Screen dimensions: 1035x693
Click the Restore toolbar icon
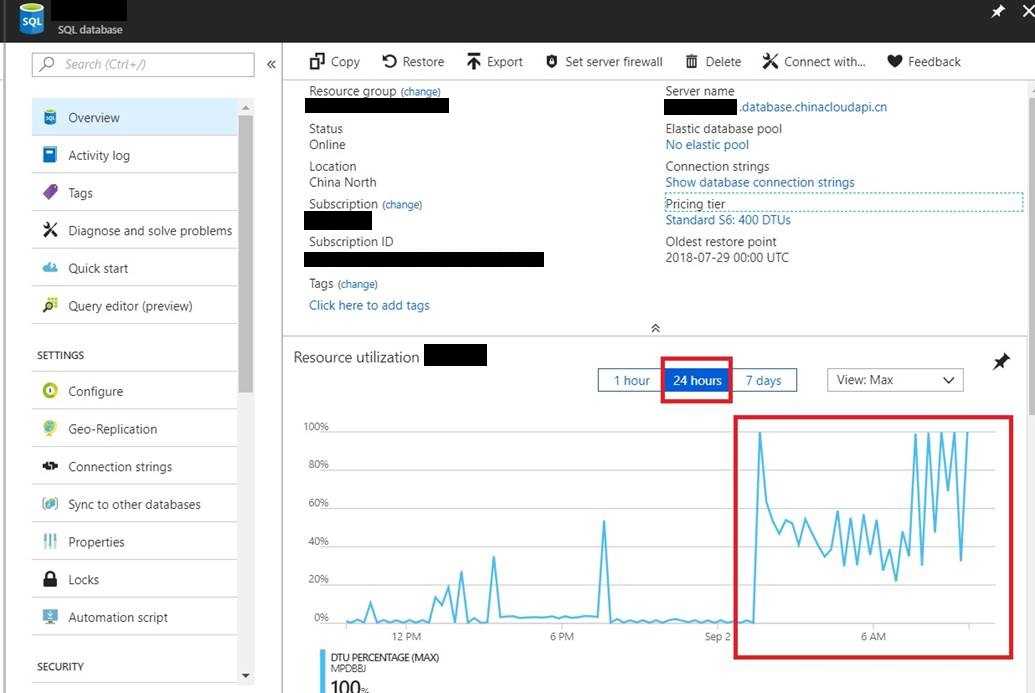tap(389, 61)
